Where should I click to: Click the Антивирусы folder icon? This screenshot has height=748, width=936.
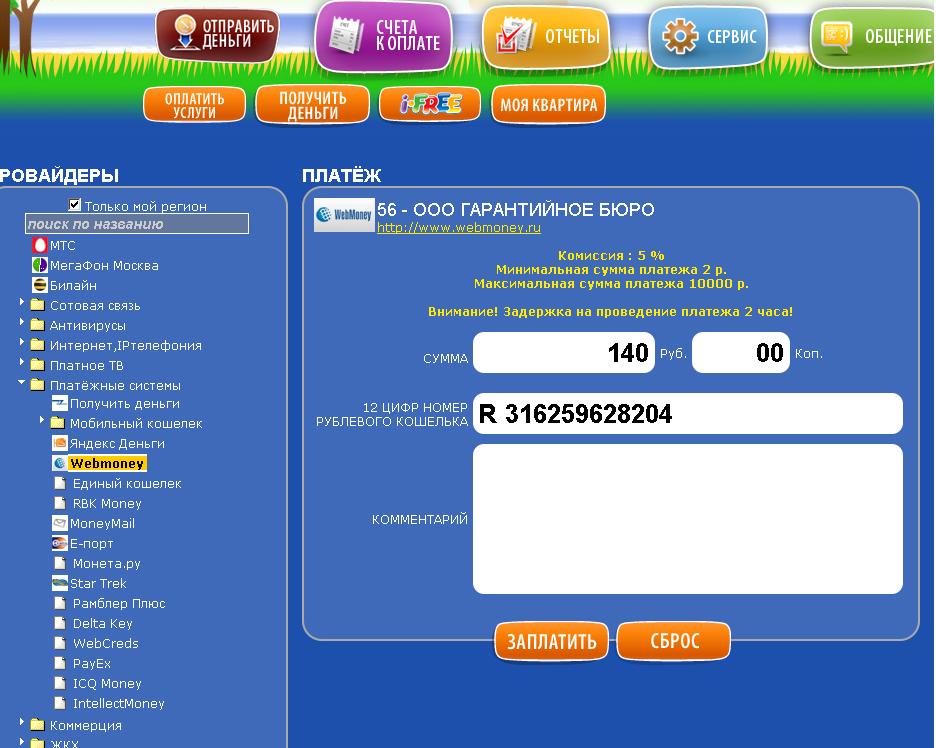pos(38,325)
